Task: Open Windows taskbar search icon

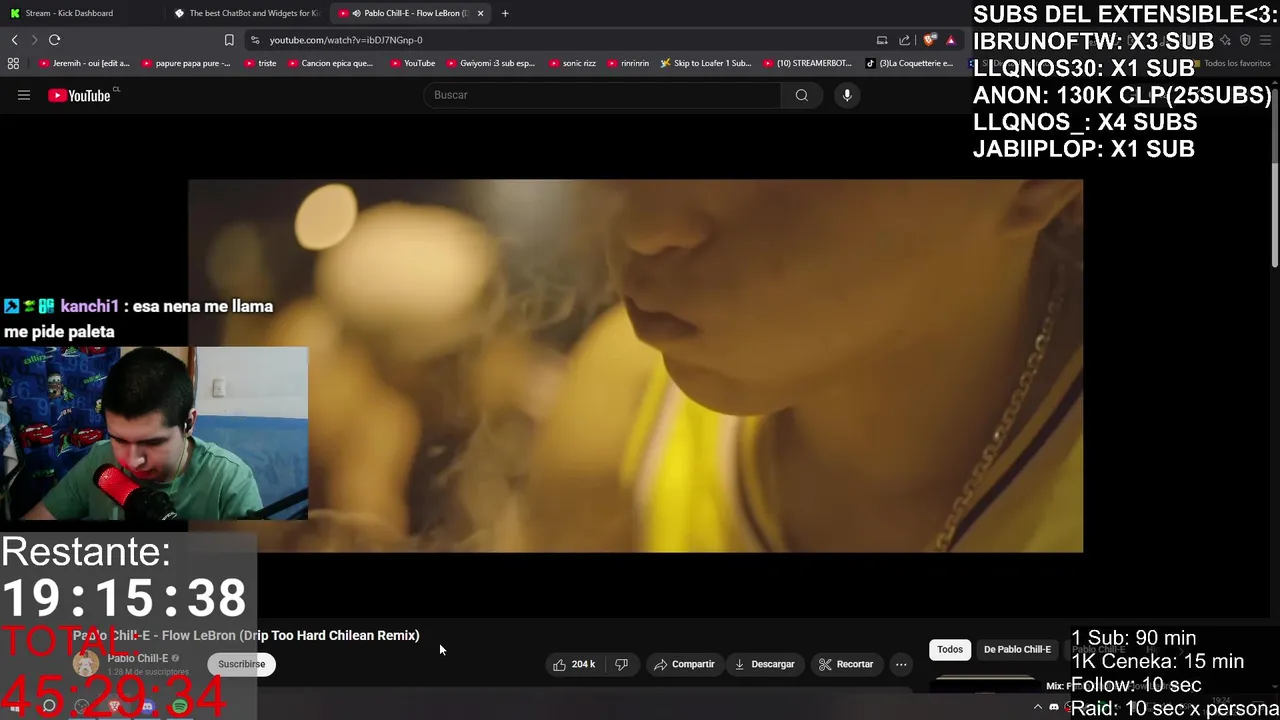Action: (49, 706)
